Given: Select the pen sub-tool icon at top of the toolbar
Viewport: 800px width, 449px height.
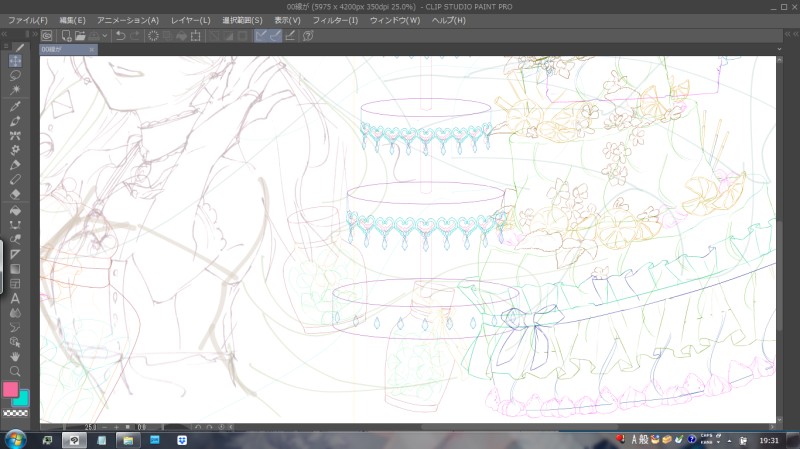Looking at the screenshot, I should coord(19,47).
